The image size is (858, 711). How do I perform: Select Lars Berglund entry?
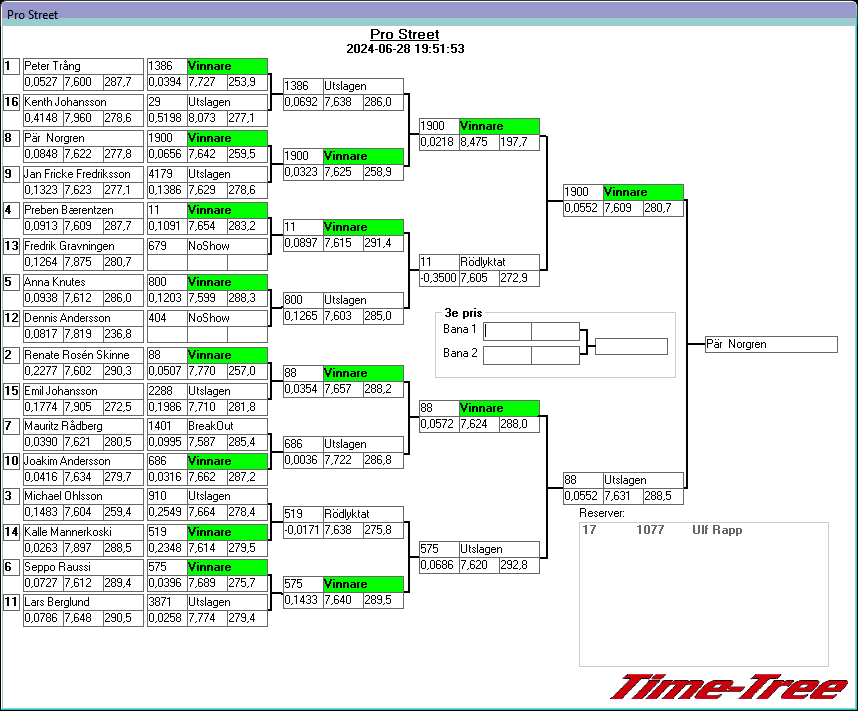[x=83, y=603]
